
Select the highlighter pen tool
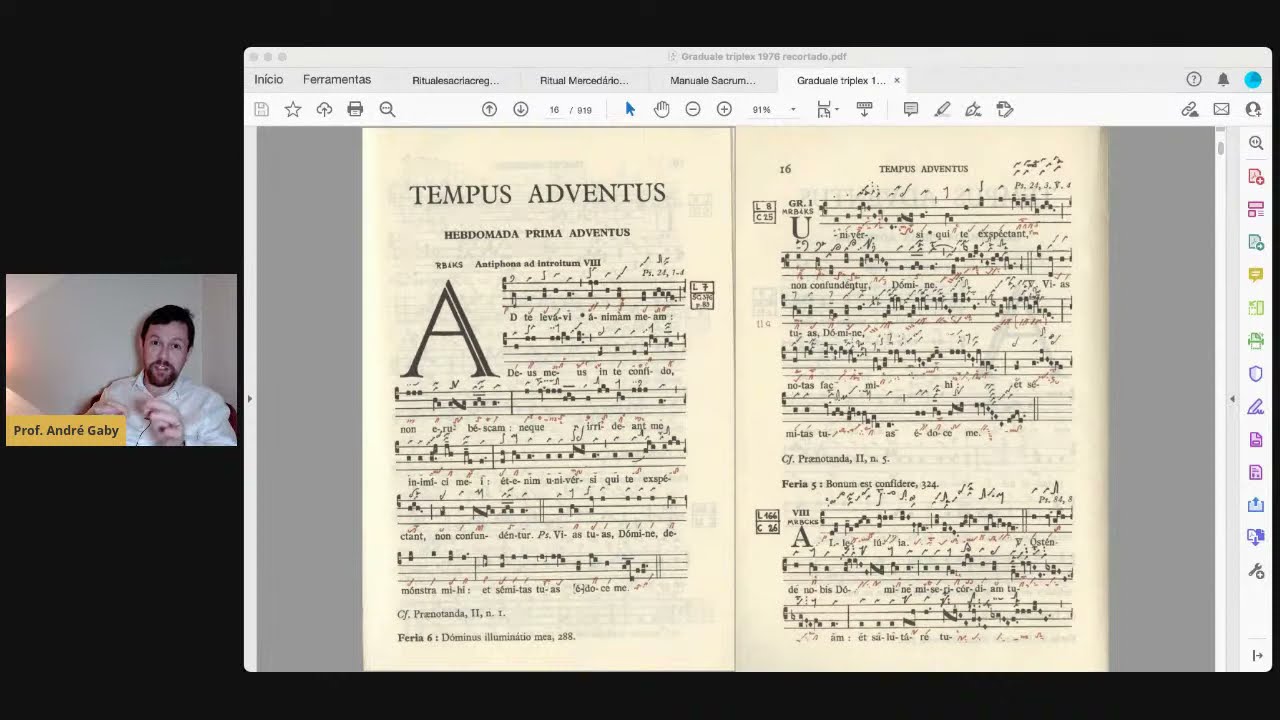point(942,109)
